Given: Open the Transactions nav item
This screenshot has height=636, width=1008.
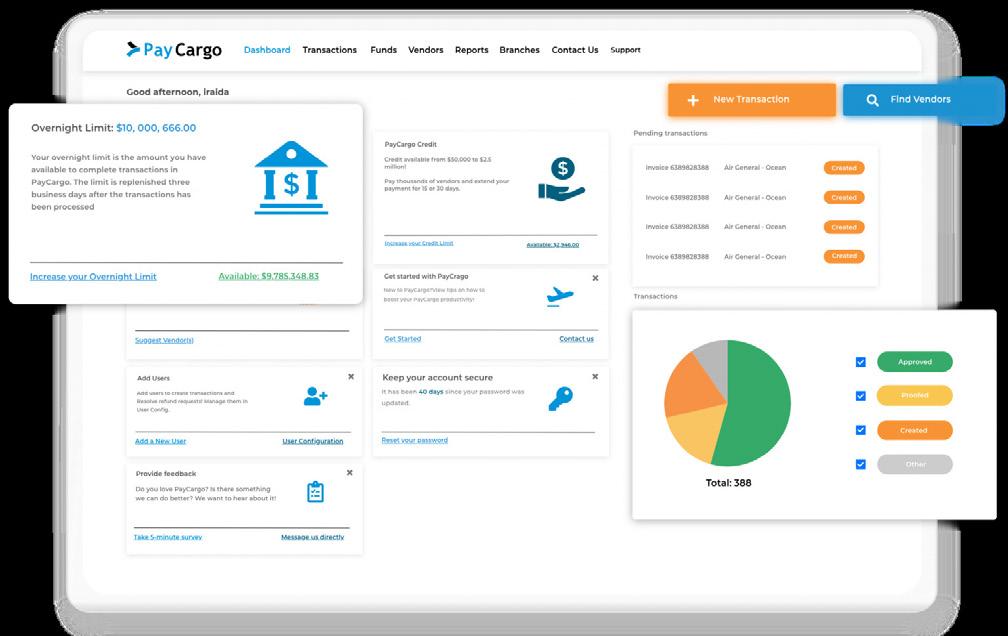Looking at the screenshot, I should tap(329, 50).
